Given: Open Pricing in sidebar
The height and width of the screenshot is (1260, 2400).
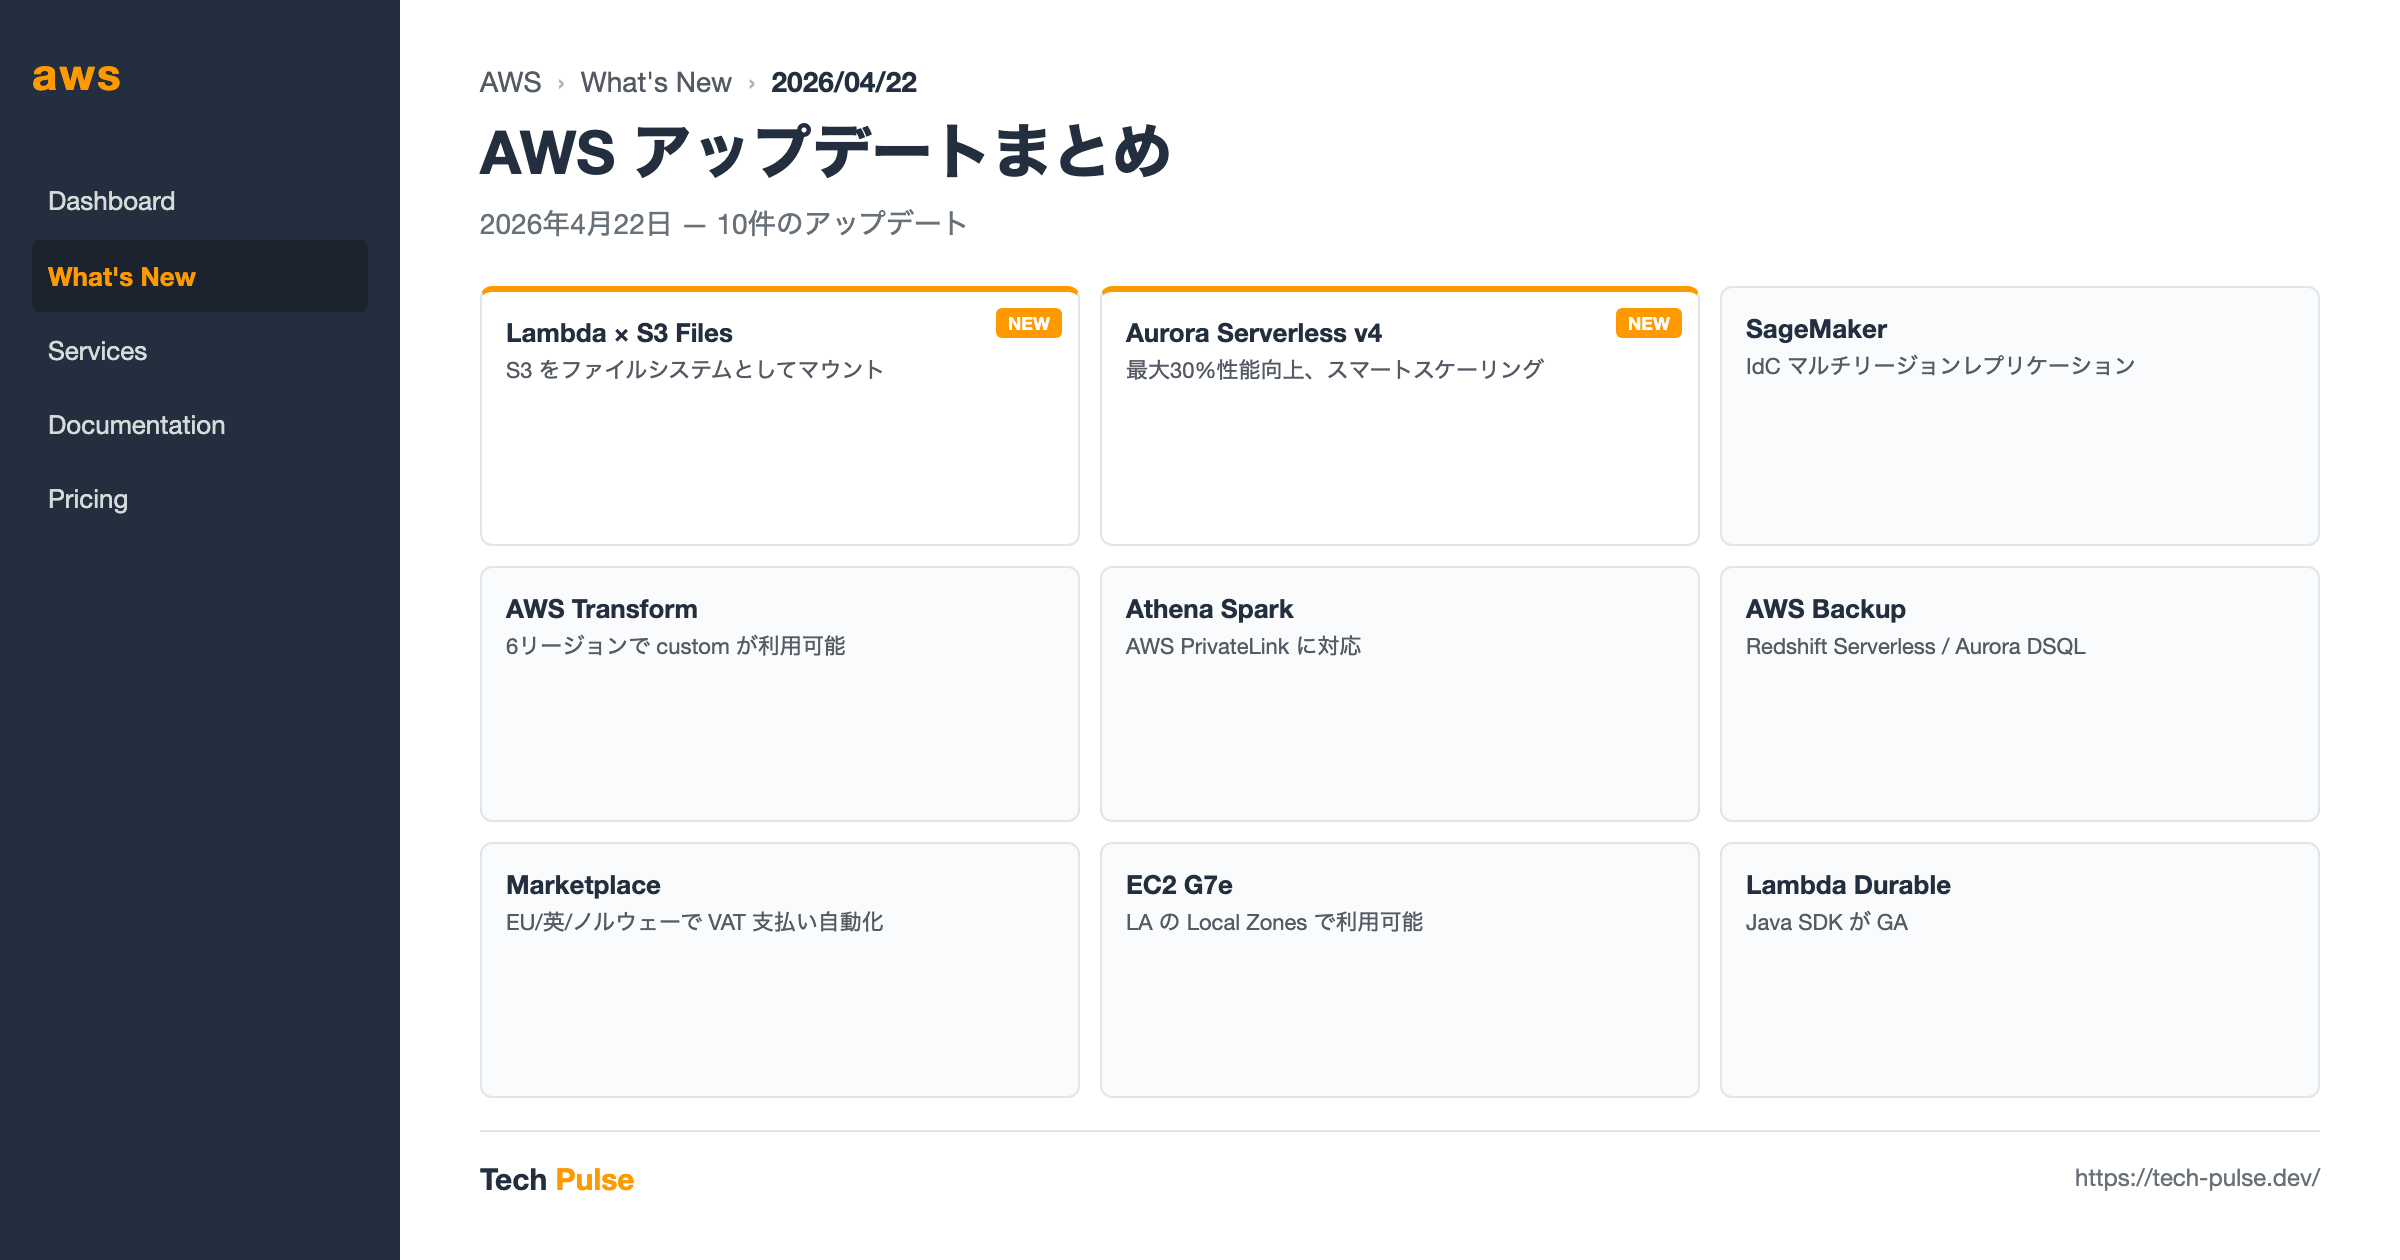Looking at the screenshot, I should [x=200, y=499].
